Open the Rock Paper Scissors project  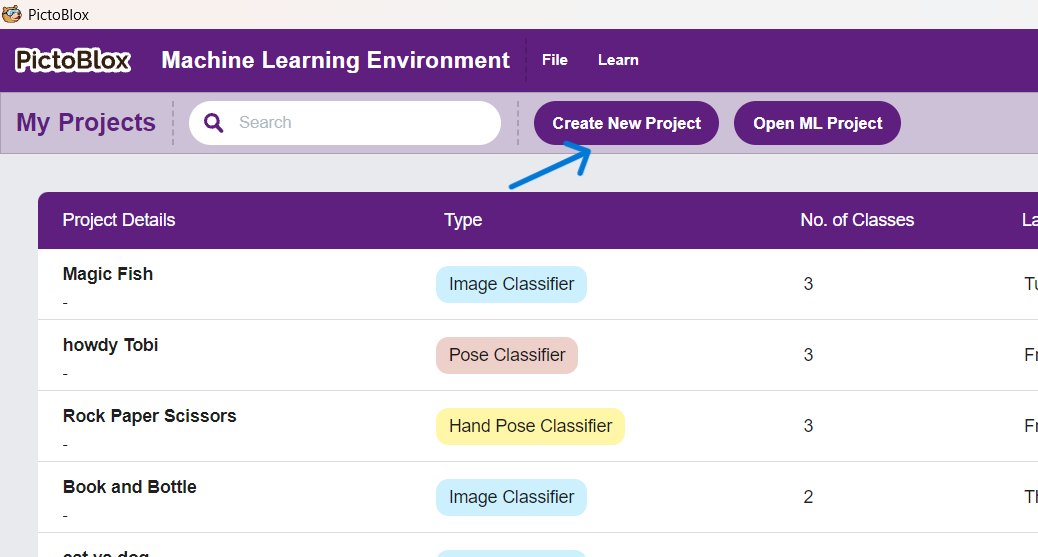pos(150,415)
